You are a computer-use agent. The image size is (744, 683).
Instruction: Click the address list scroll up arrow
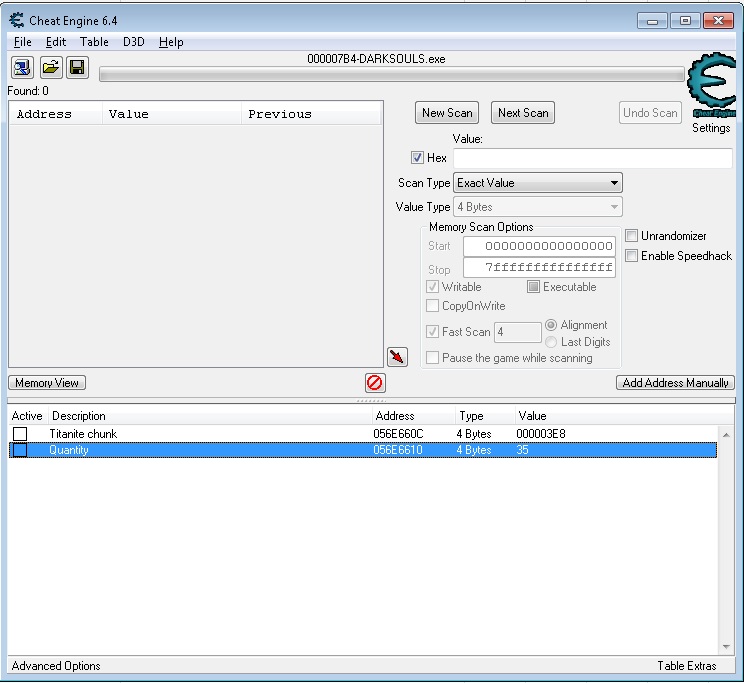click(x=726, y=435)
